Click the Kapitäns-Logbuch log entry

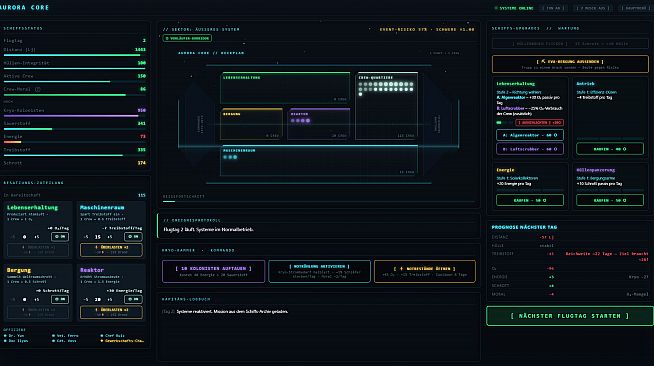pos(225,312)
